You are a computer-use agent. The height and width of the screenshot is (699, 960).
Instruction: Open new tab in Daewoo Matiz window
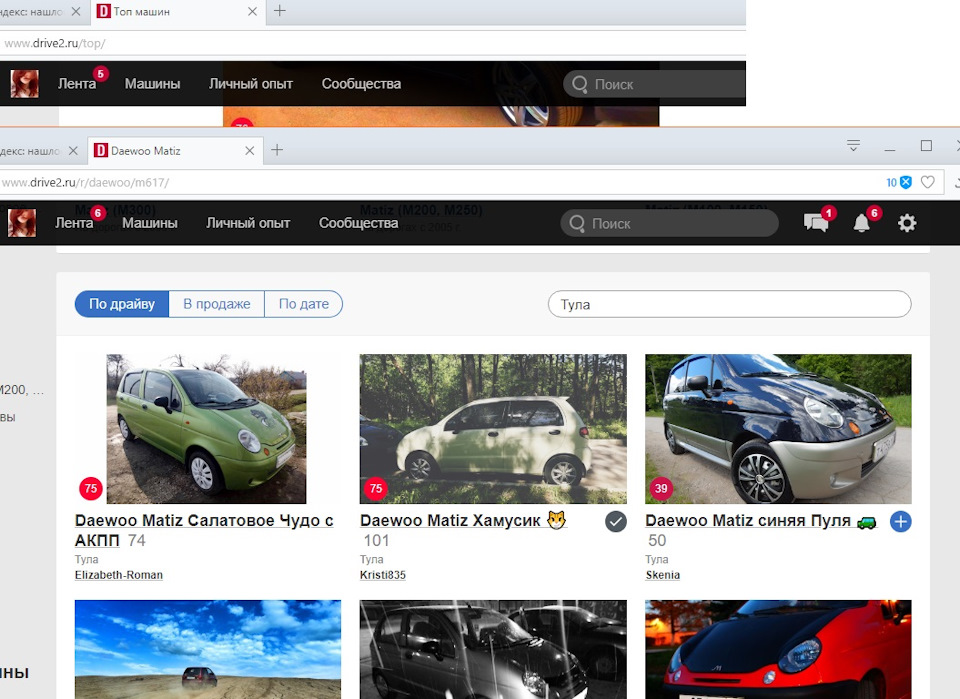point(277,150)
